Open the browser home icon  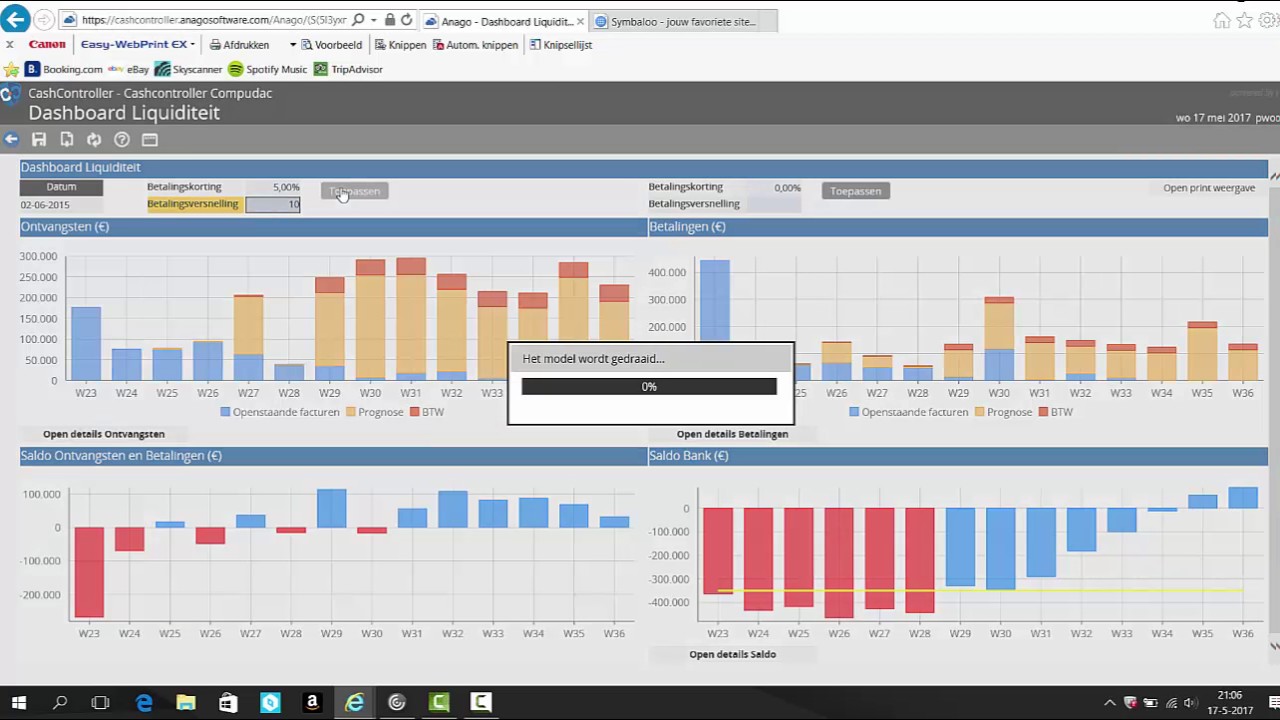tap(1221, 20)
